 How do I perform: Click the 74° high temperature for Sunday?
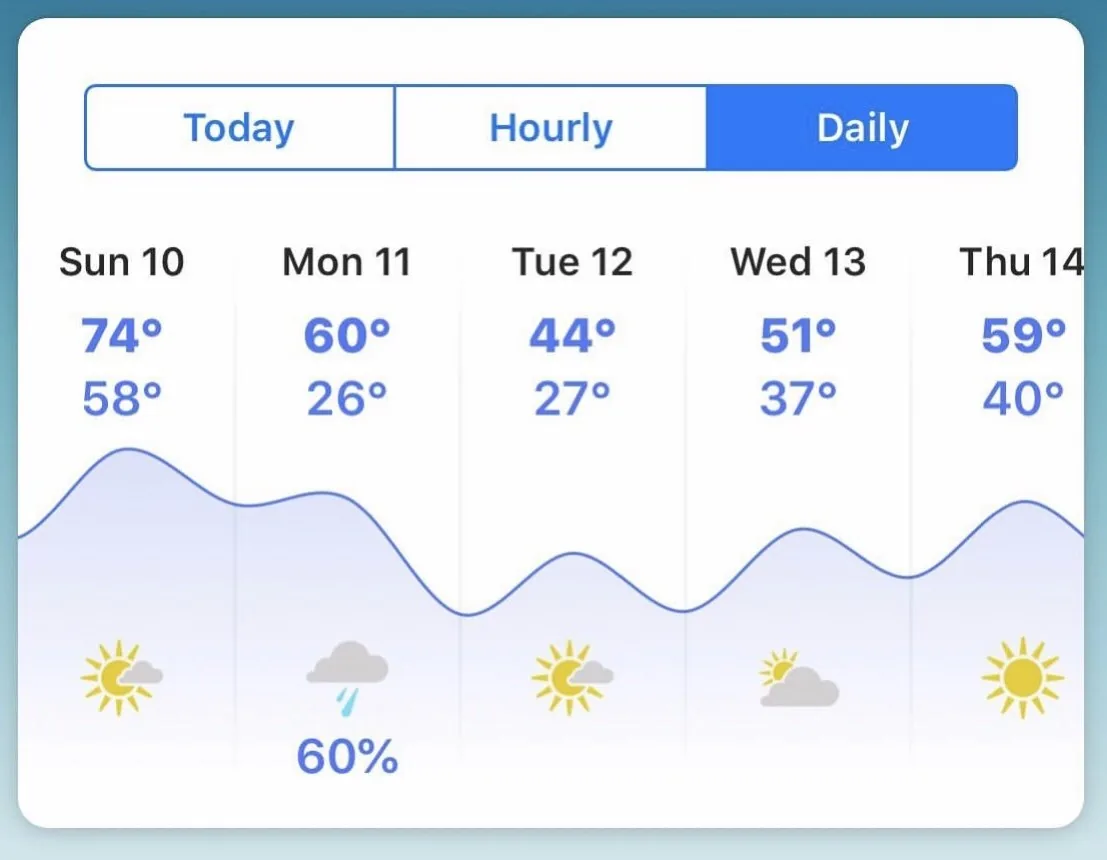coord(121,335)
